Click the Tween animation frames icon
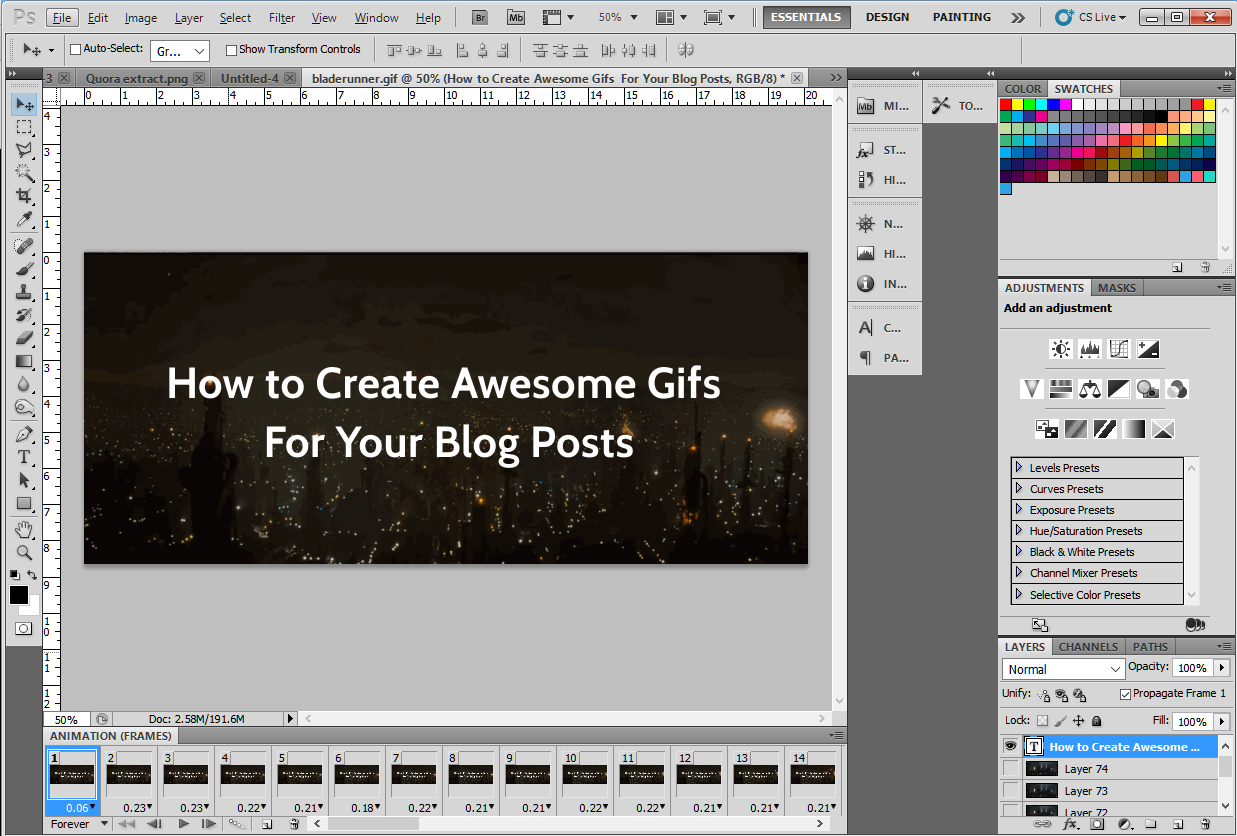 tap(237, 824)
